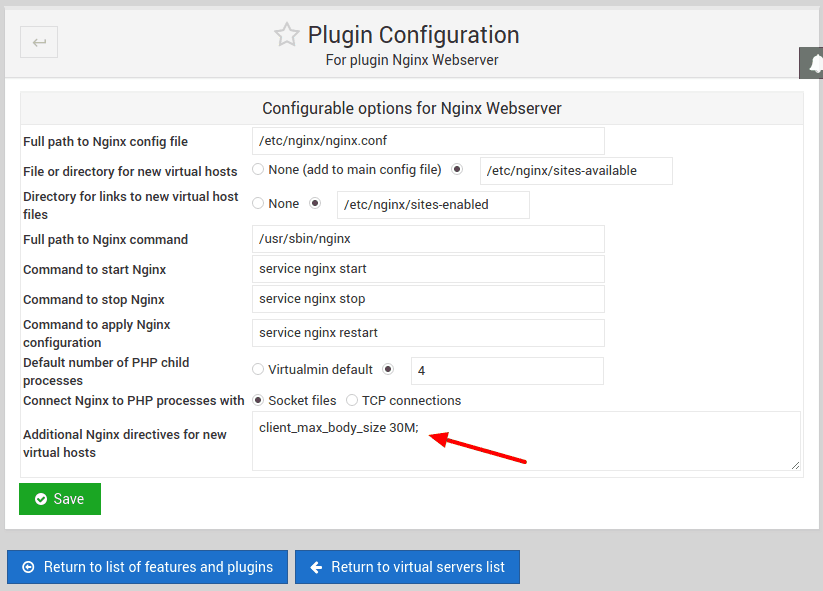This screenshot has height=591, width=823.
Task: Edit the /etc/nginx/sites-available field
Action: pos(576,171)
